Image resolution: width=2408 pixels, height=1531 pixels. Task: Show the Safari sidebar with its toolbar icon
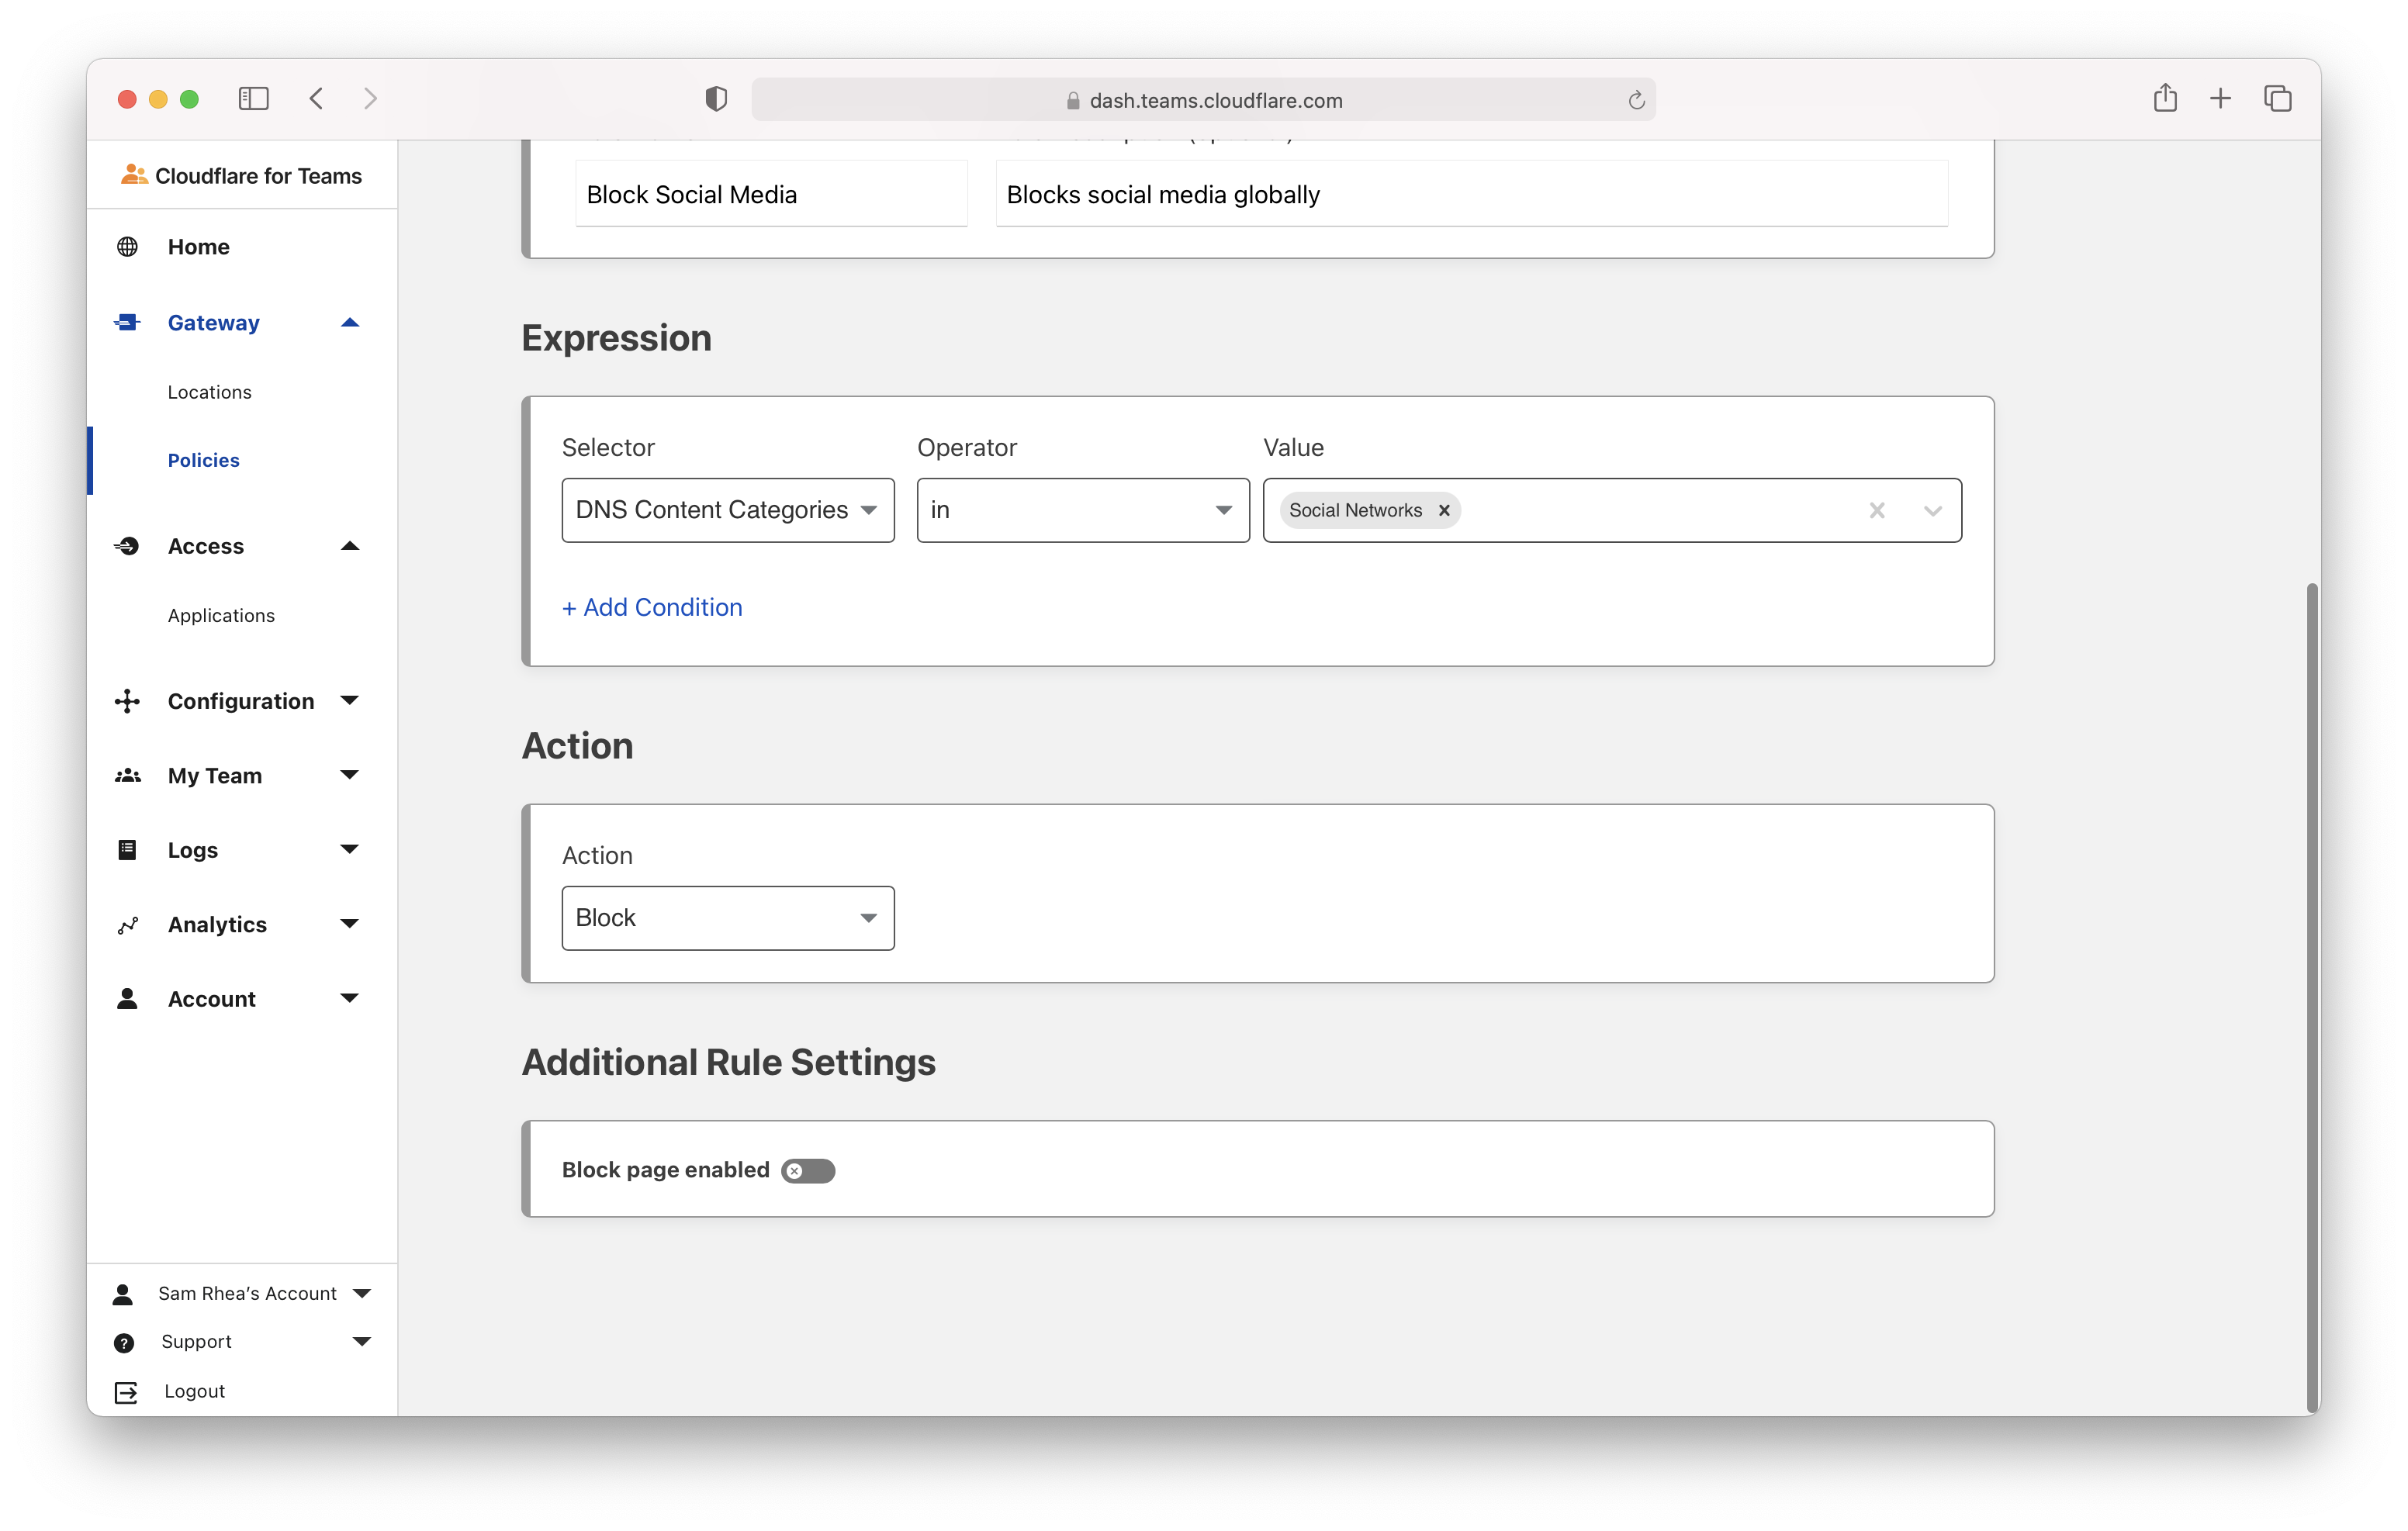click(x=253, y=98)
